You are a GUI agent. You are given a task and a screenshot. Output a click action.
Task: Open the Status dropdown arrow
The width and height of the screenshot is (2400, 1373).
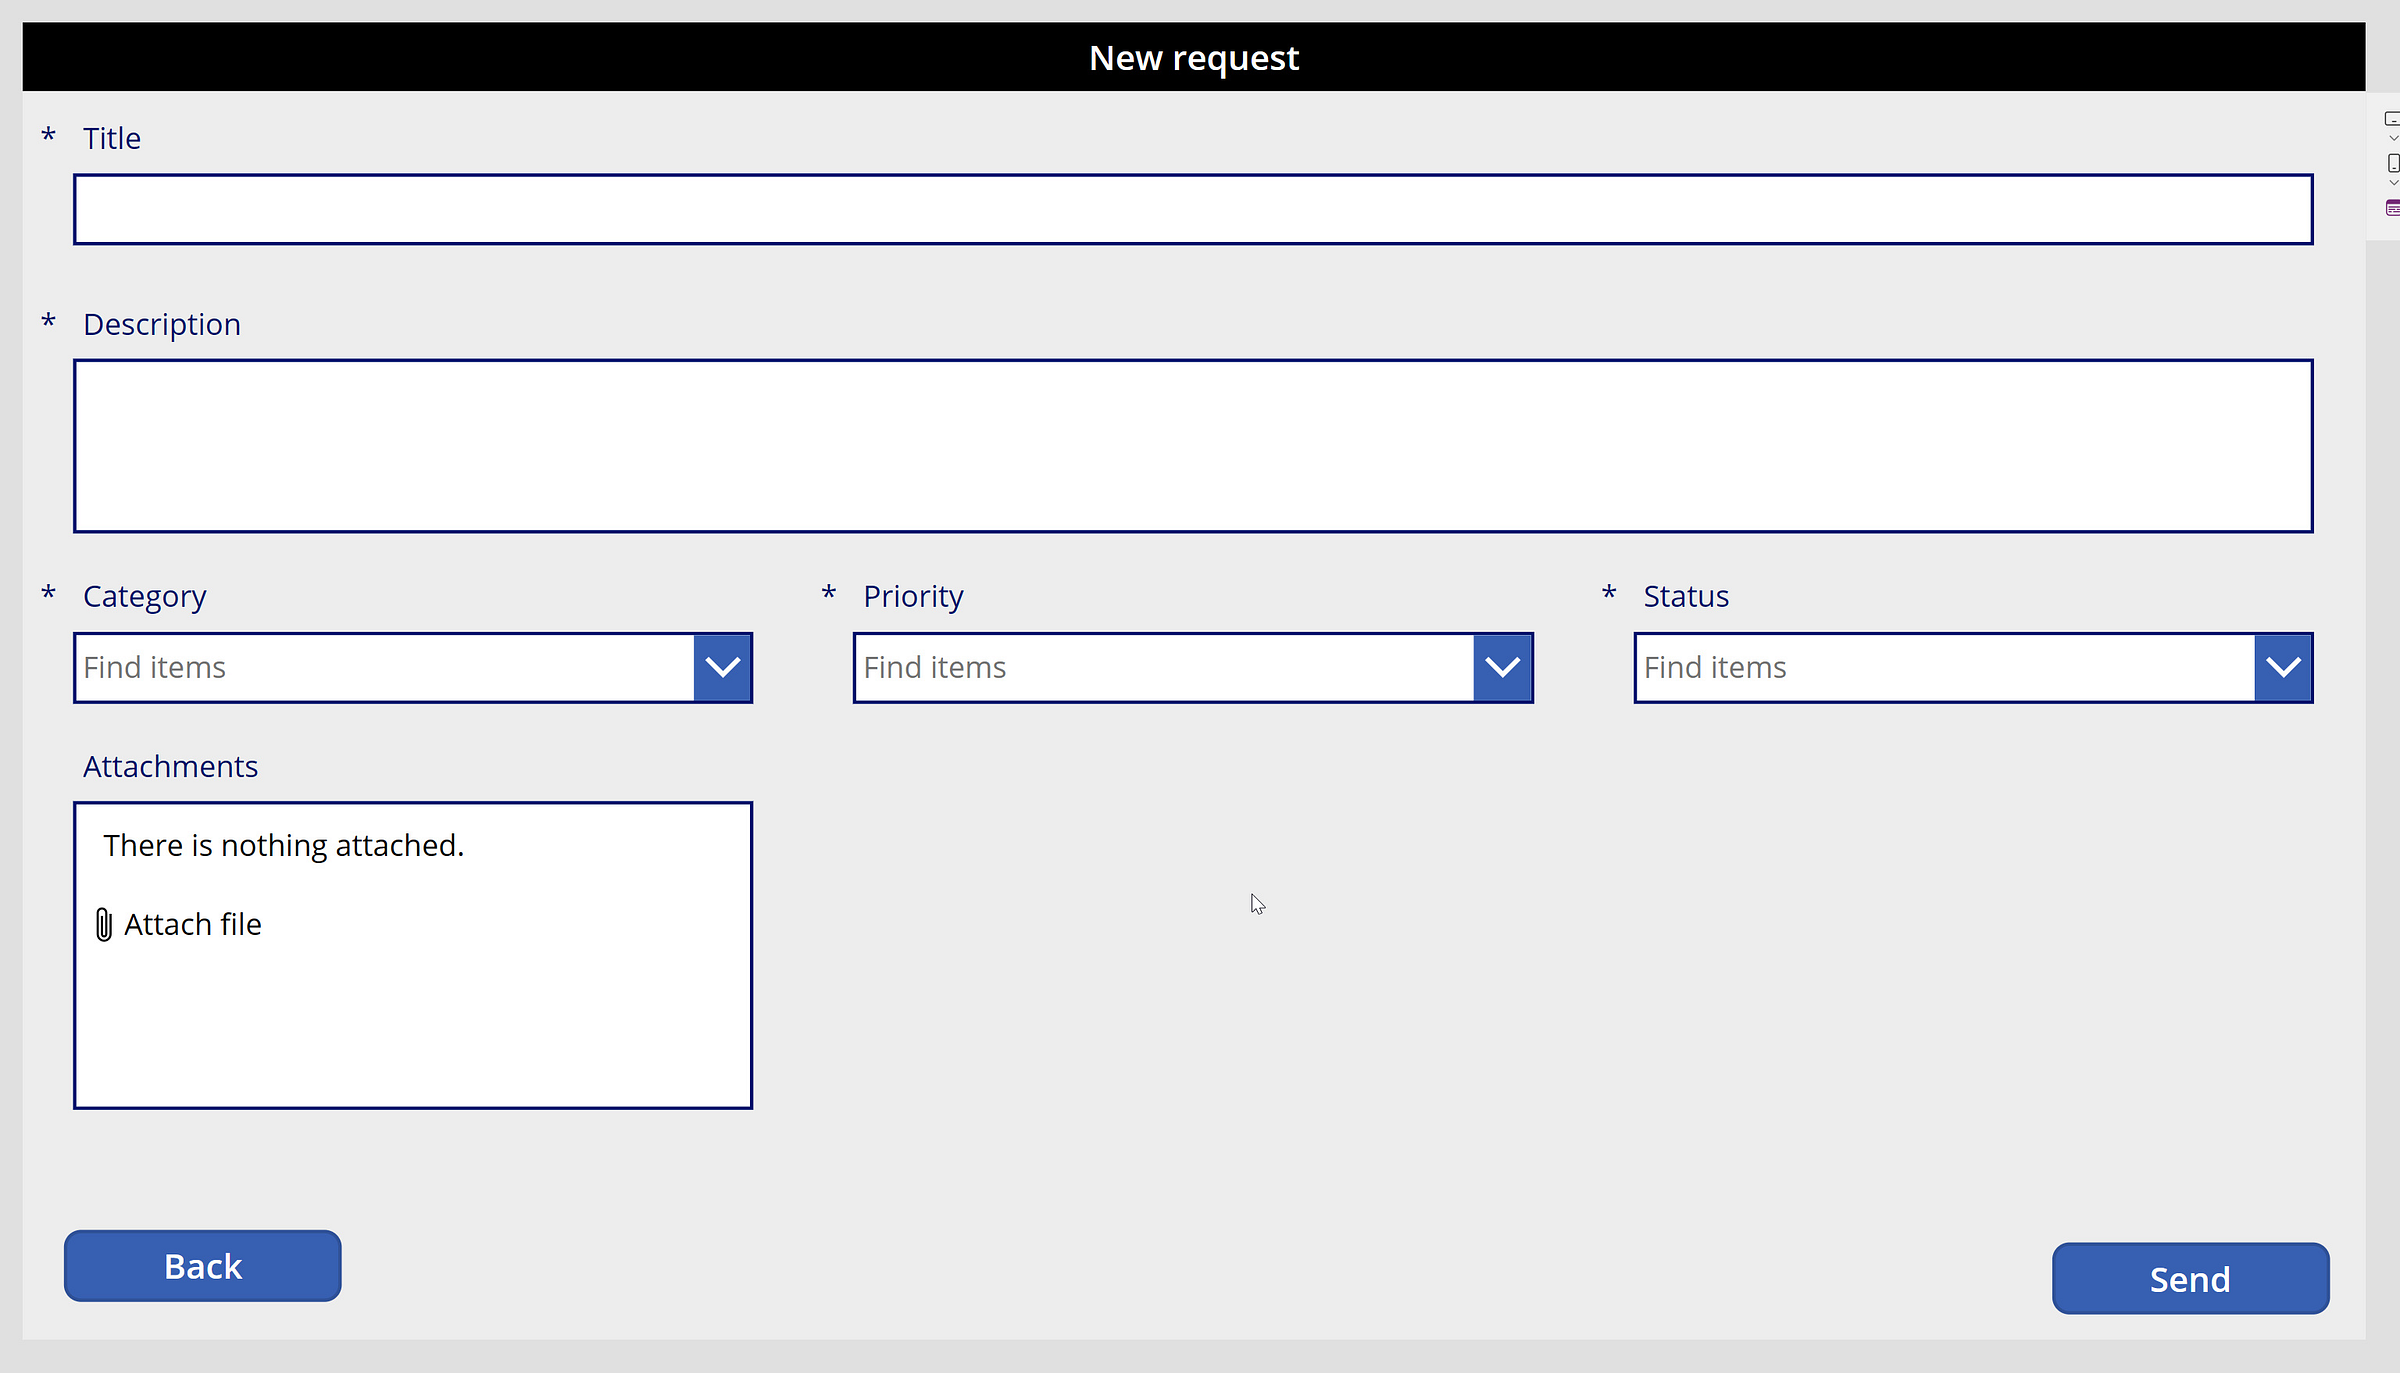2283,667
